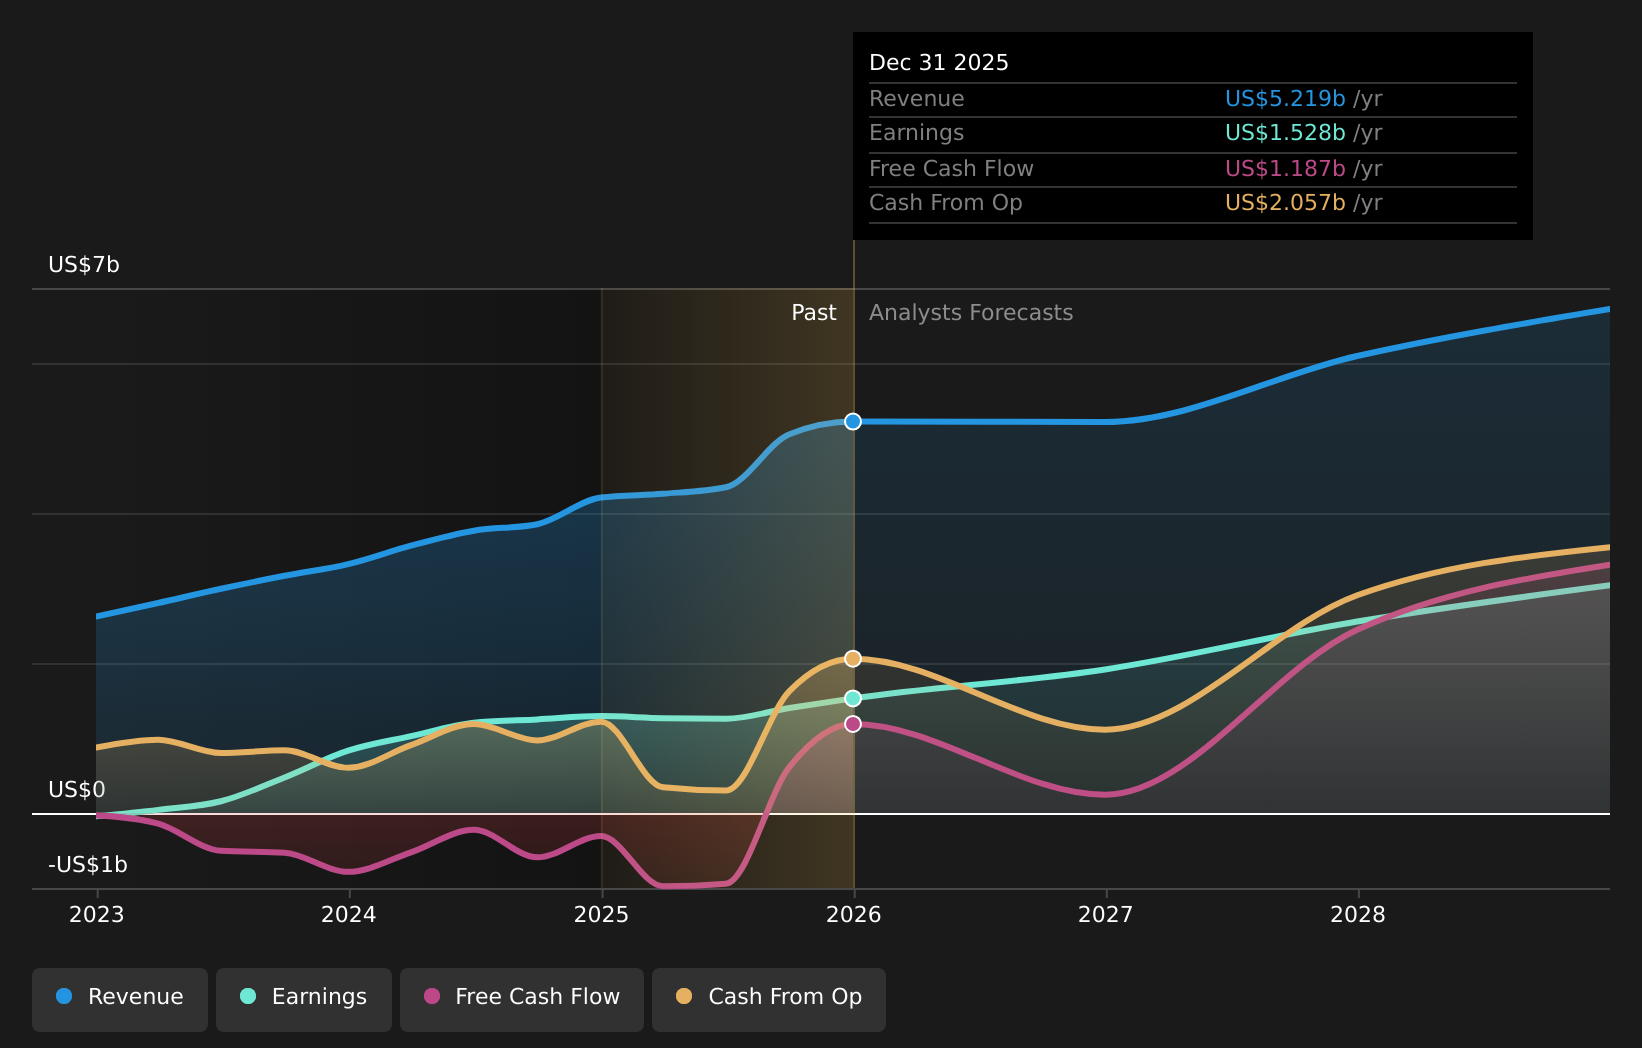Select the blue Revenue legend dot
The width and height of the screenshot is (1642, 1048).
pyautogui.click(x=65, y=997)
